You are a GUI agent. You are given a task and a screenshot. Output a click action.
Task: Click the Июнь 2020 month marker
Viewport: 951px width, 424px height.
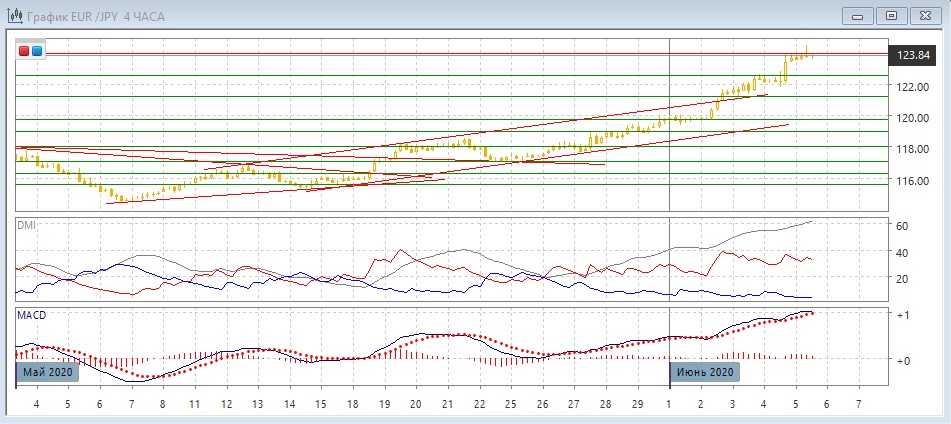click(x=706, y=372)
